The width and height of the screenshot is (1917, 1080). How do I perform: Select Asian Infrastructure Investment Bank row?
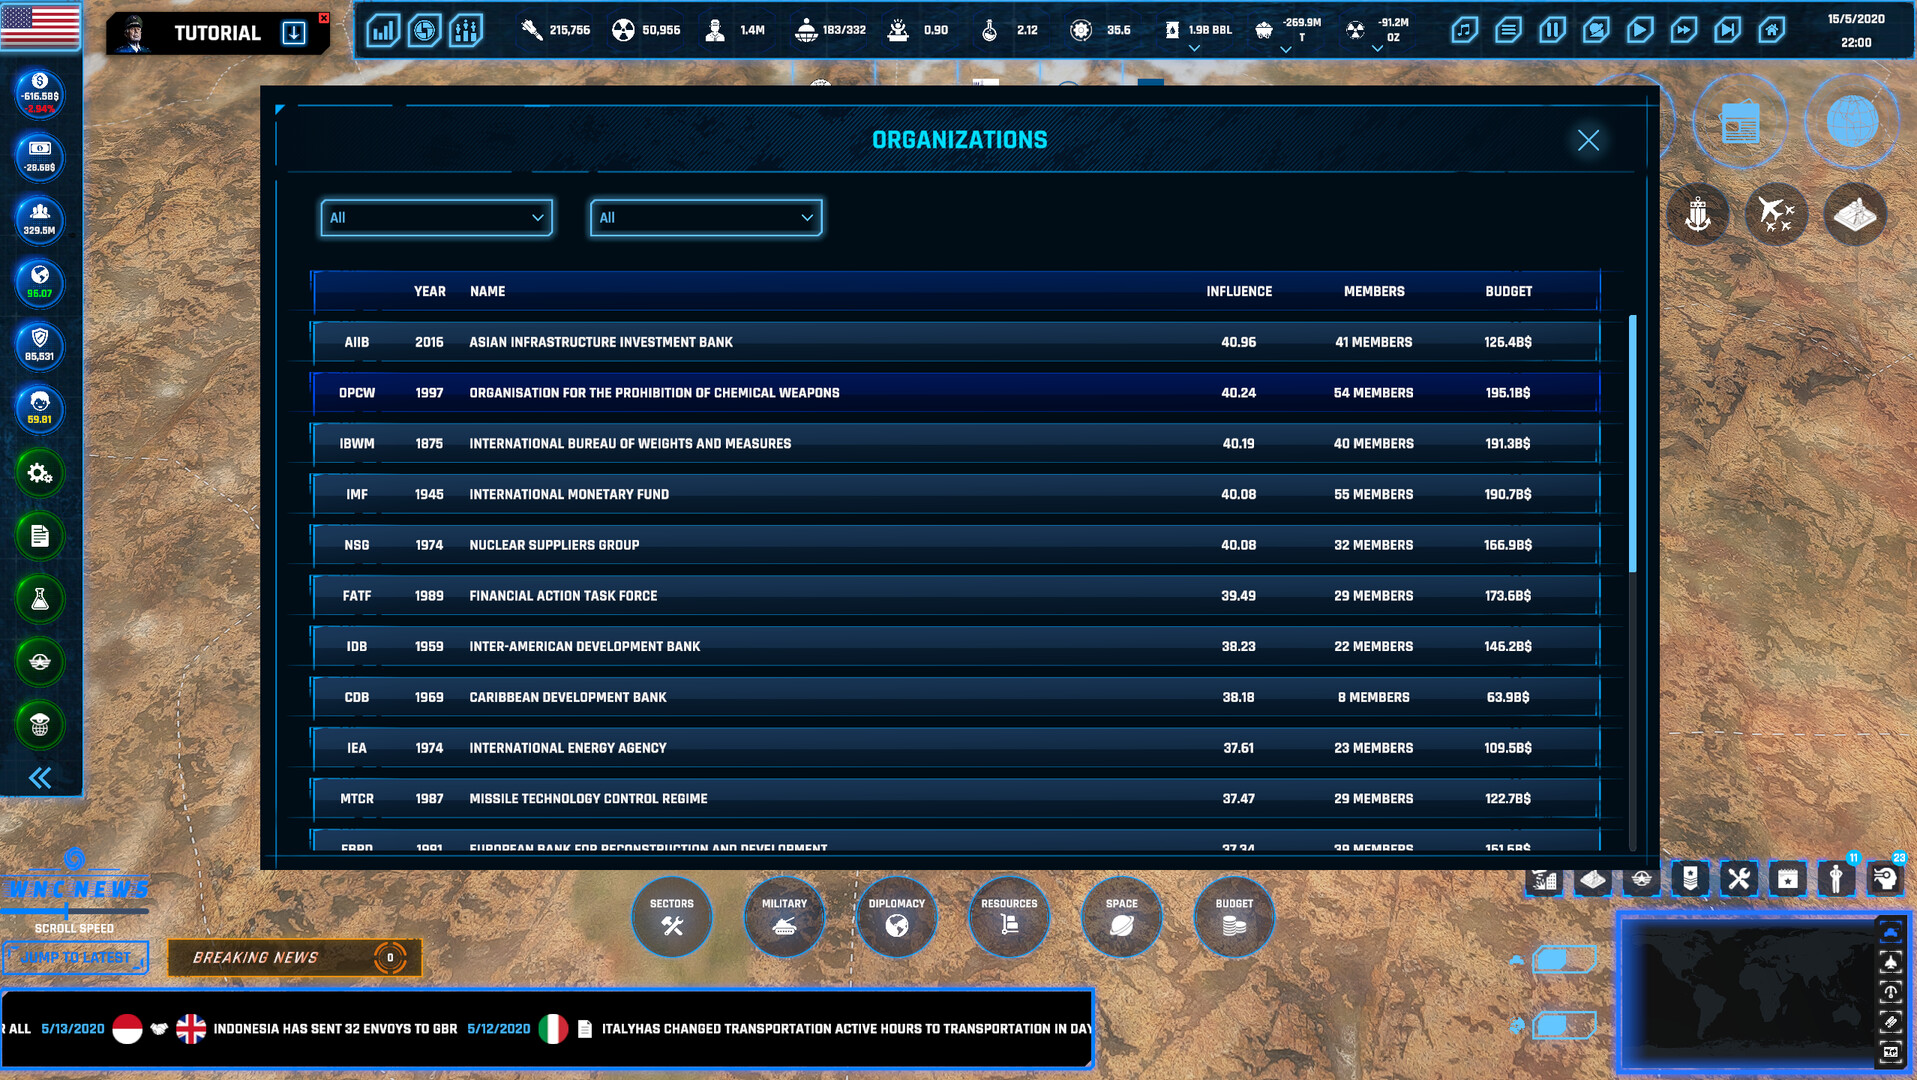click(956, 342)
